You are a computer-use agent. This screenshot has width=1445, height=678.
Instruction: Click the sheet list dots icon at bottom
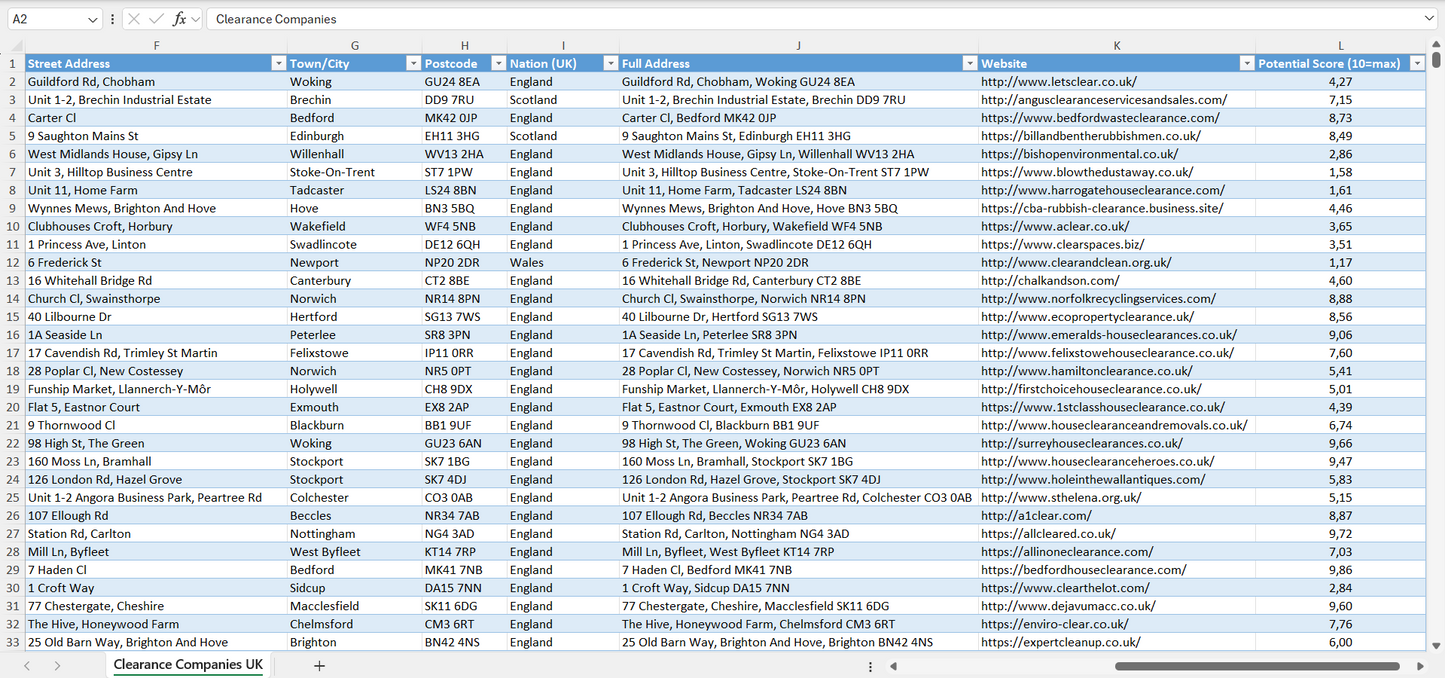point(870,665)
